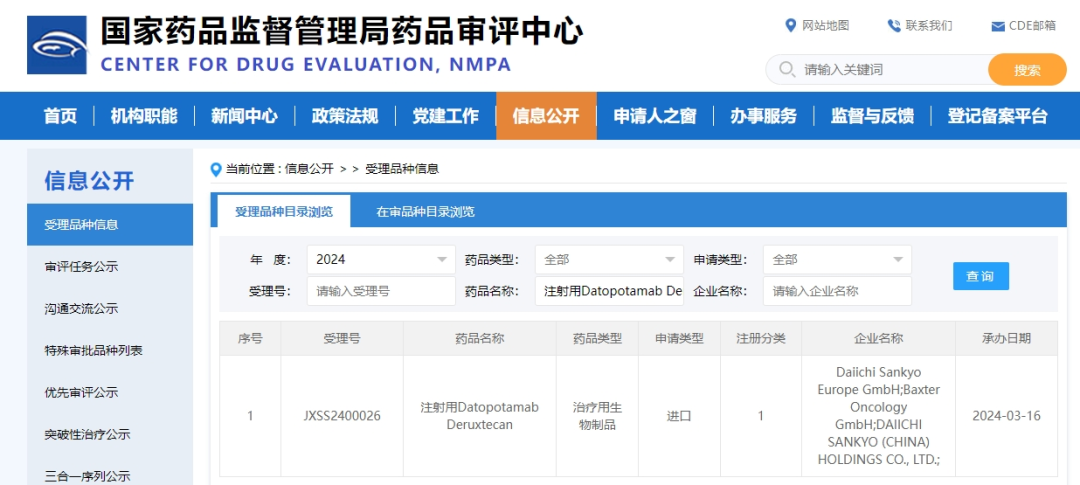Screen dimensions: 1080x485
Task: Select 受理品种信息 in sidebar
Action: tap(110, 225)
